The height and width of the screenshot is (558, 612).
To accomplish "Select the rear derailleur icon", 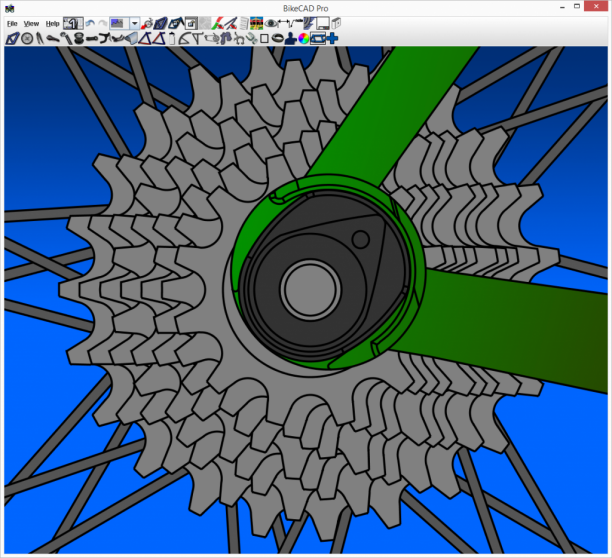I will (226, 39).
